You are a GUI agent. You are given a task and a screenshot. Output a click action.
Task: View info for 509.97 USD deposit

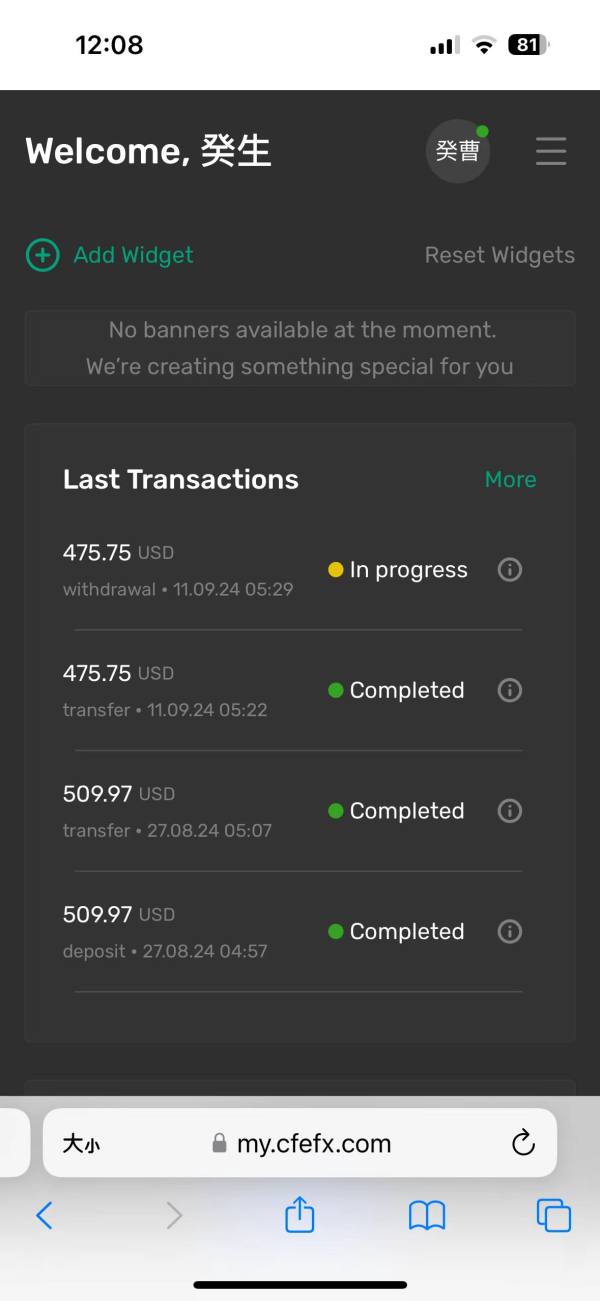[x=510, y=931]
